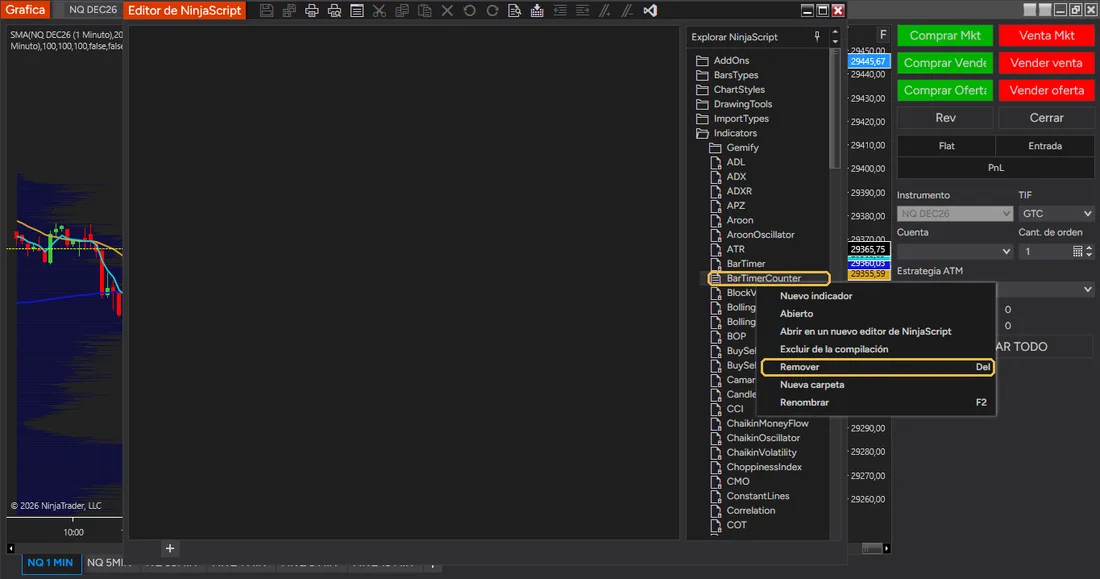Click the Print icon in editor toolbar

tap(311, 11)
